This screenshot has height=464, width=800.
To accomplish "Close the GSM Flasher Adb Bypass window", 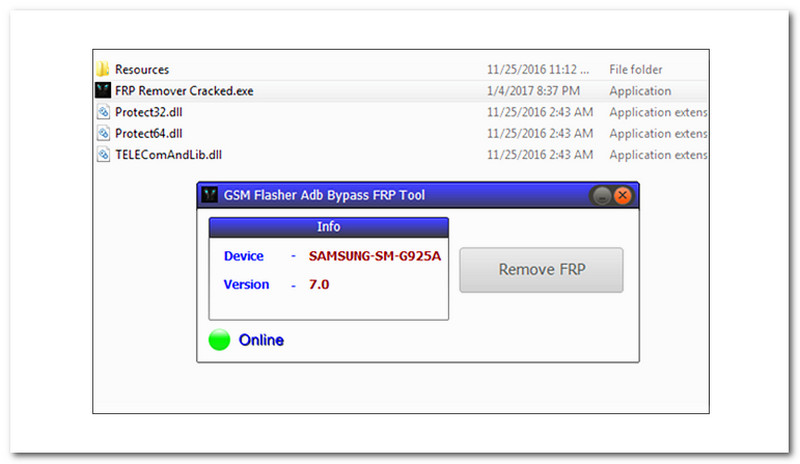I will pyautogui.click(x=622, y=196).
